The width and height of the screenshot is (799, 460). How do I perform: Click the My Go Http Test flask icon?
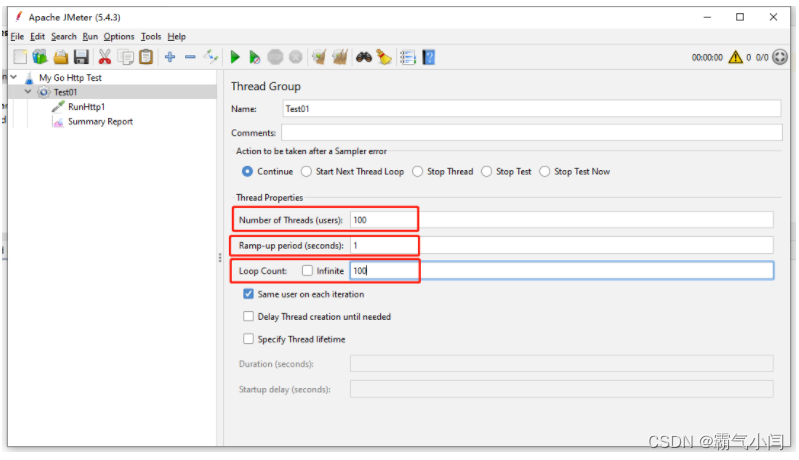point(29,78)
